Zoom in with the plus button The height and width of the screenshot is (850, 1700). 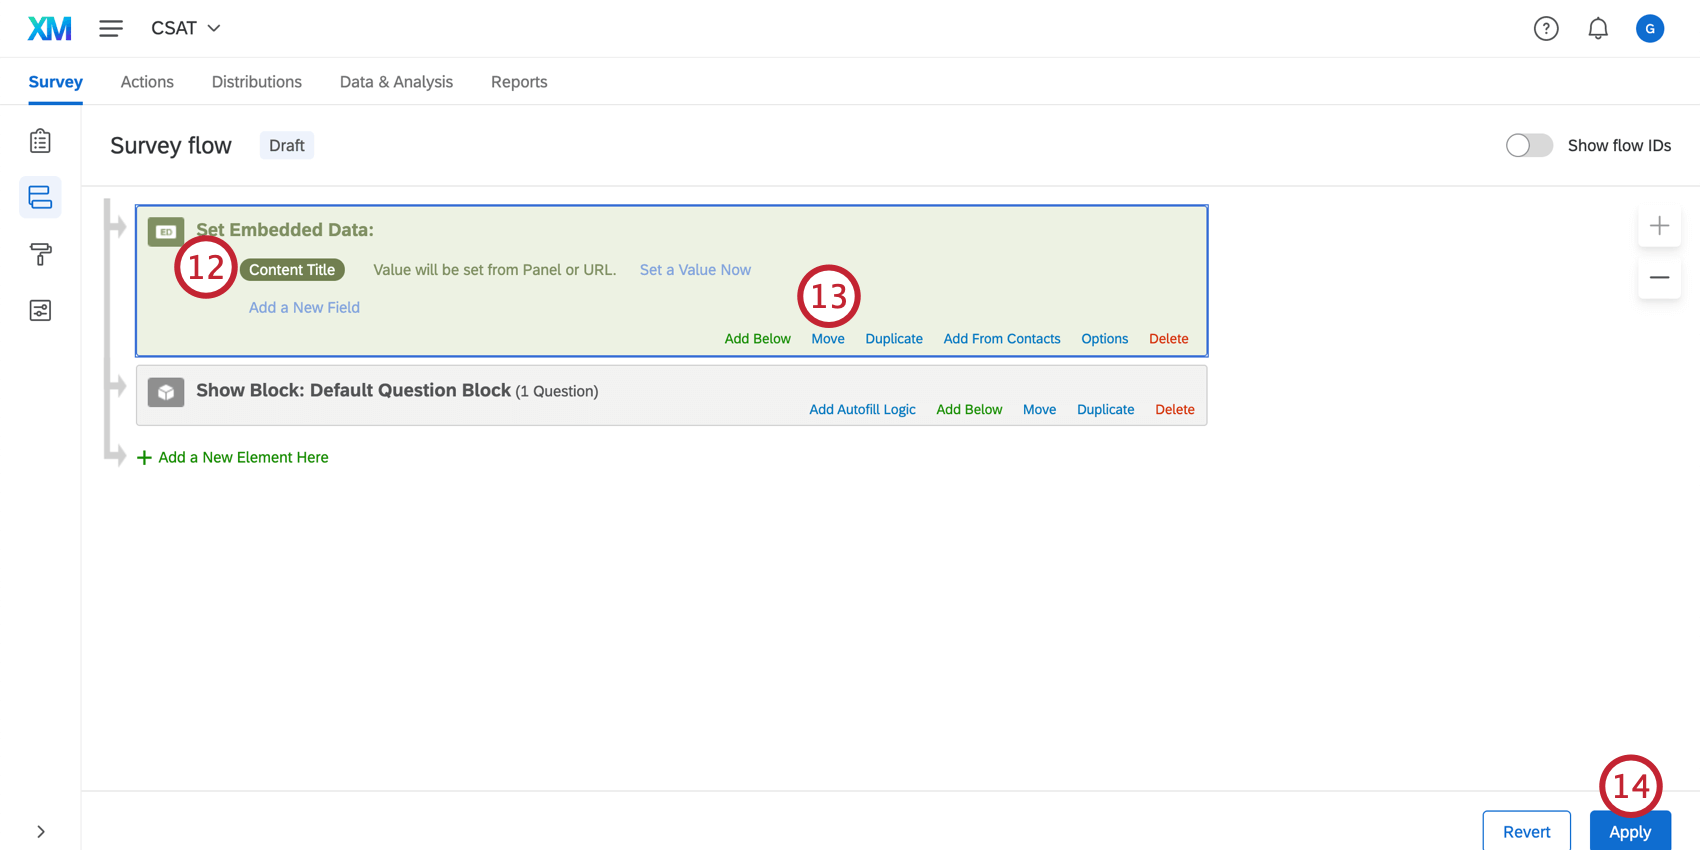tap(1659, 226)
